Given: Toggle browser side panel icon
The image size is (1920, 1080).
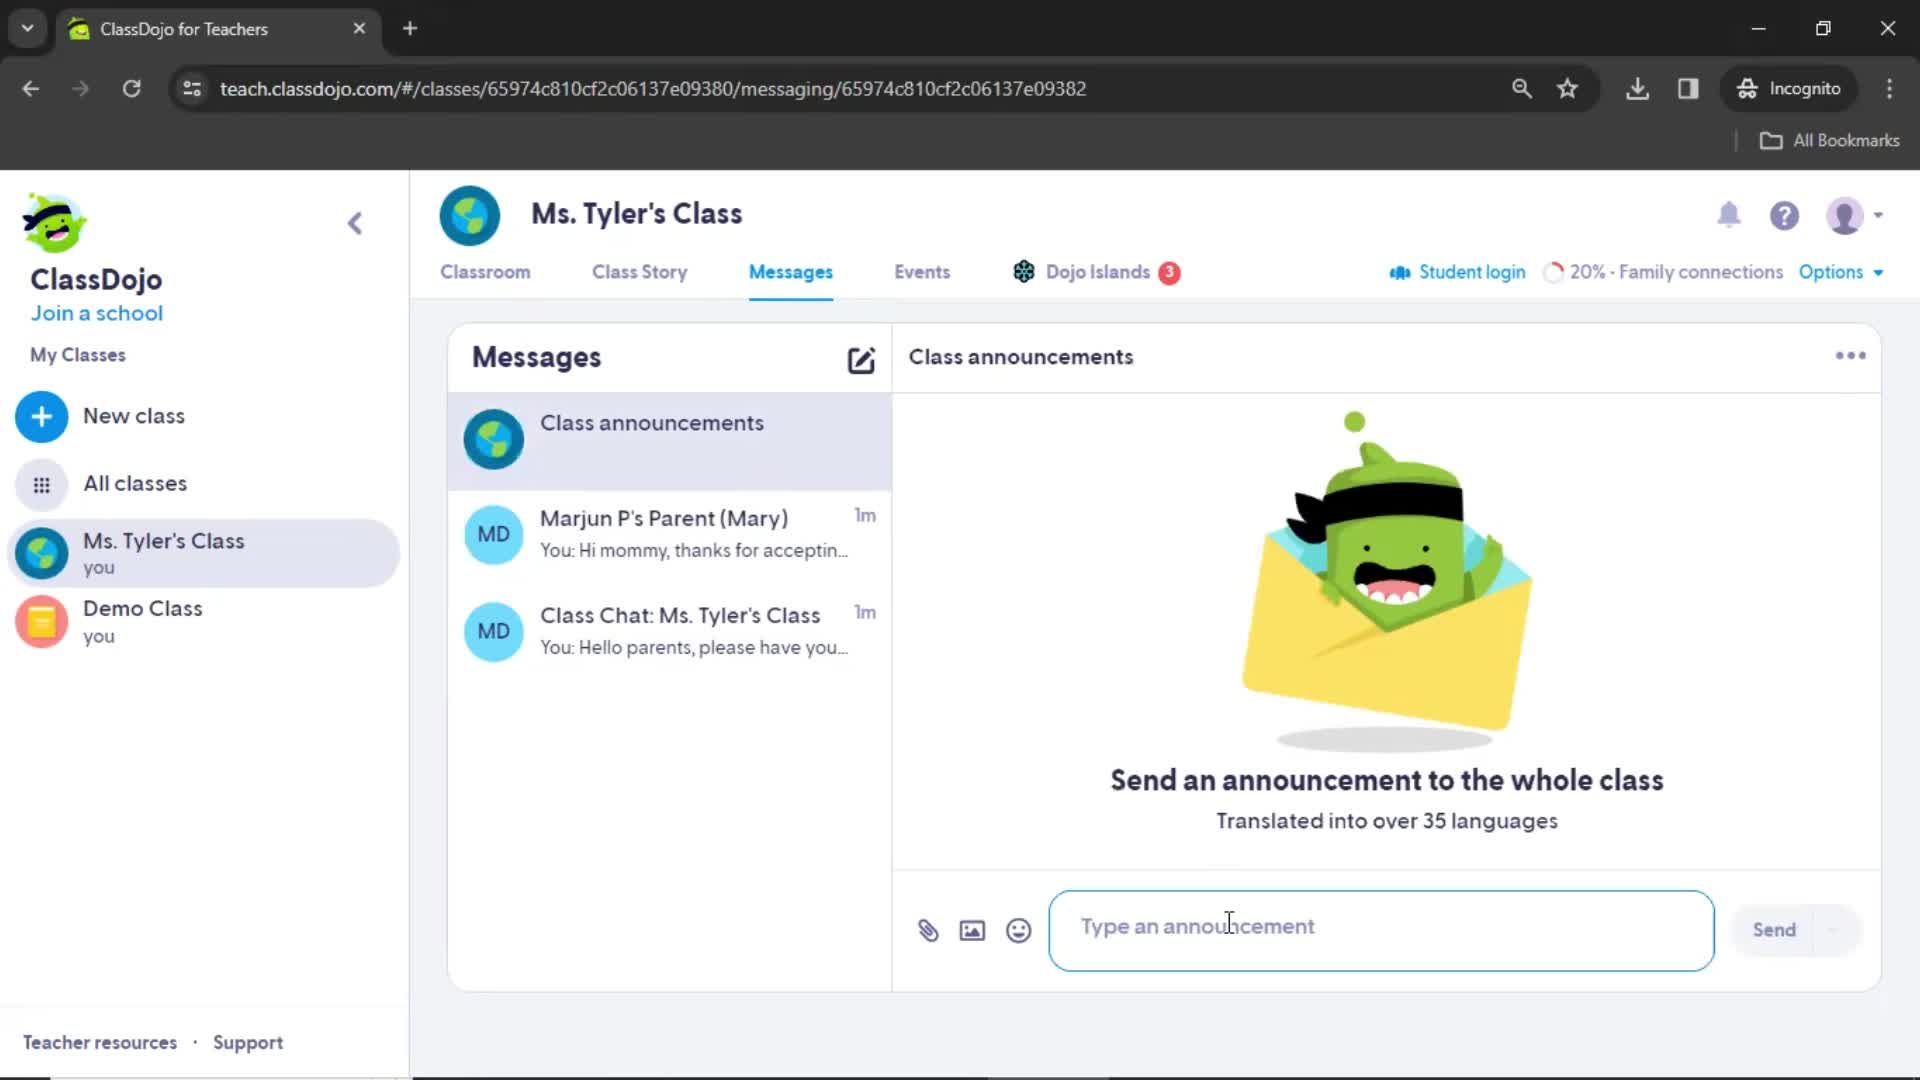Looking at the screenshot, I should tap(1688, 89).
